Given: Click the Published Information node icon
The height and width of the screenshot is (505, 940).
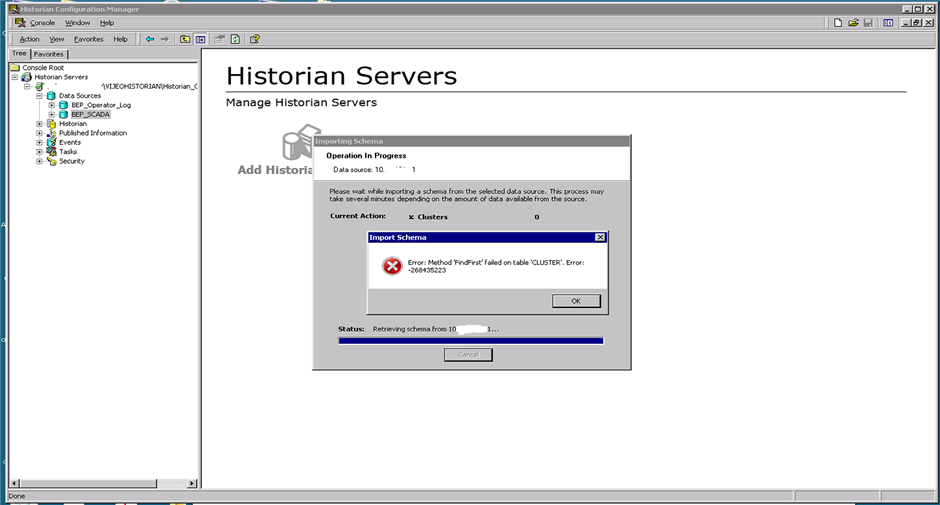Looking at the screenshot, I should (51, 133).
